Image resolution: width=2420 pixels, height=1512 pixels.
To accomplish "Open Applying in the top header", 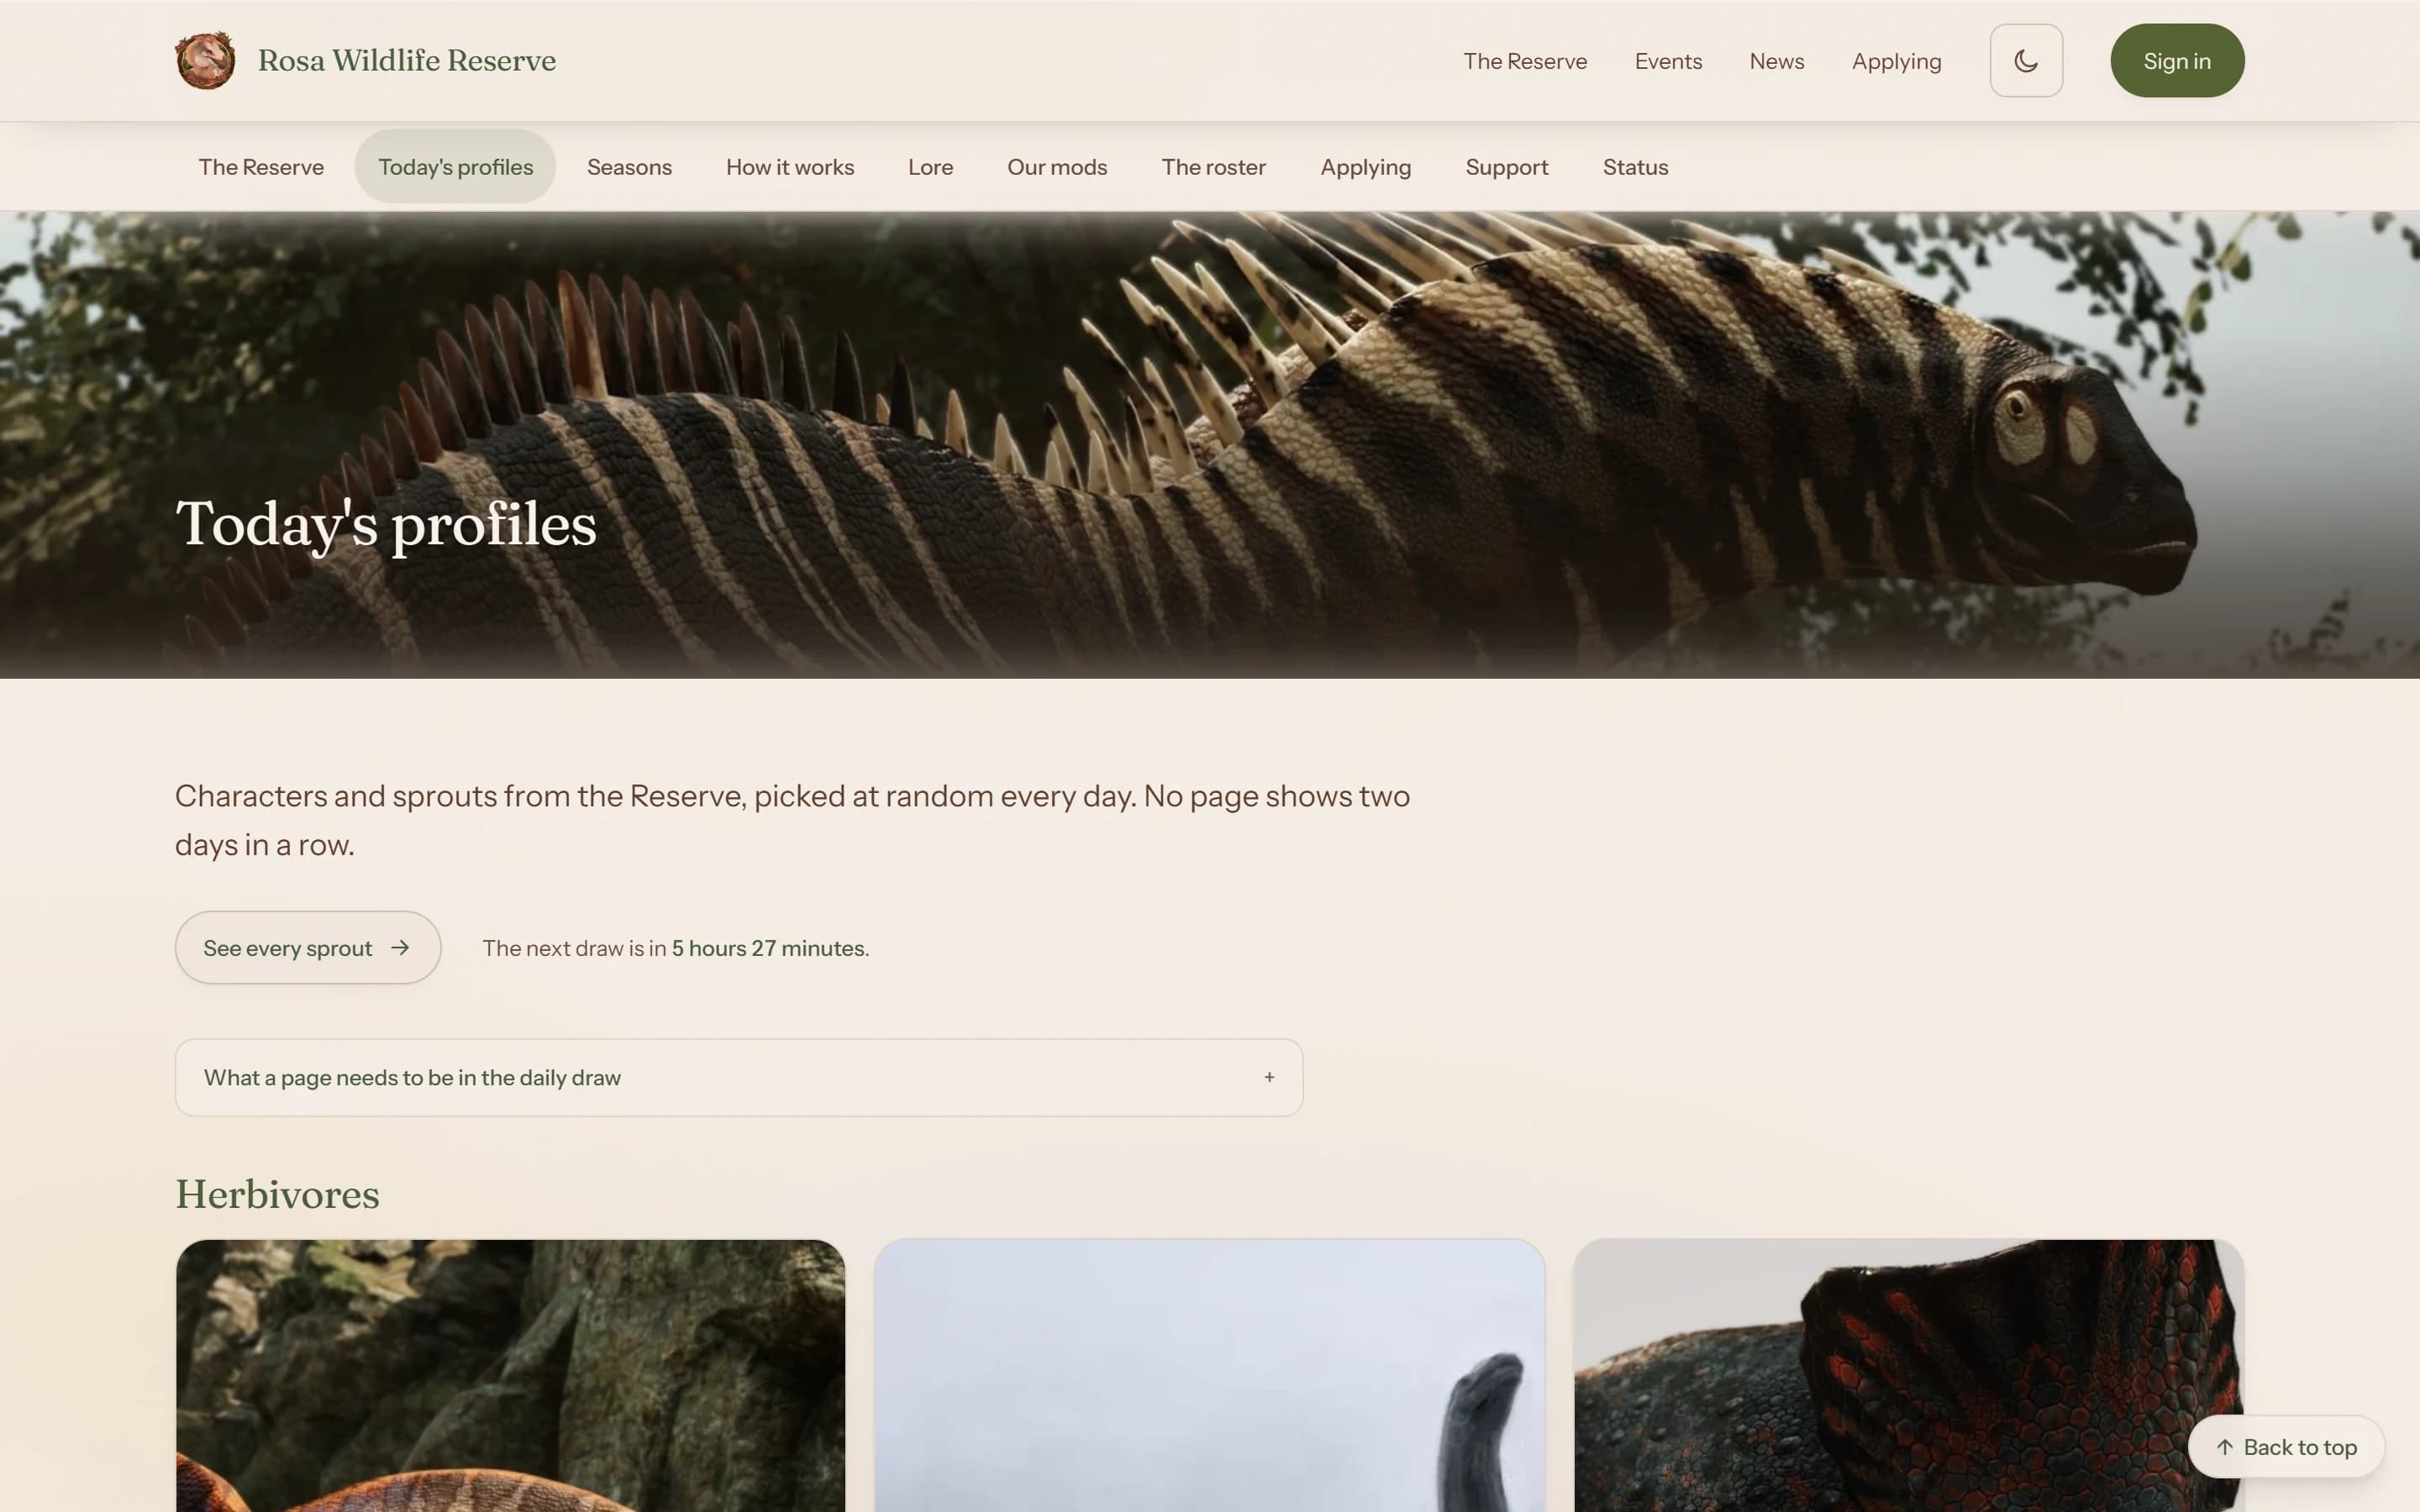I will (x=1896, y=61).
